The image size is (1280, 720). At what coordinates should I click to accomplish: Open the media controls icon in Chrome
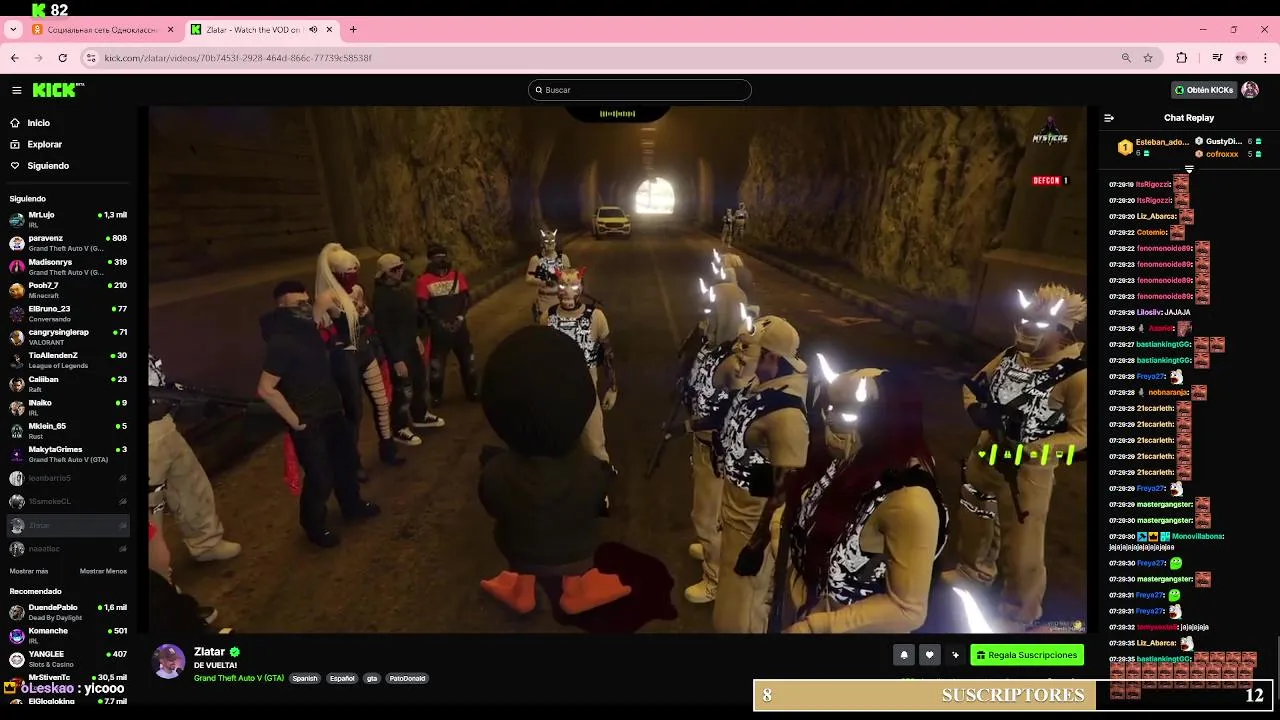click(x=1217, y=58)
